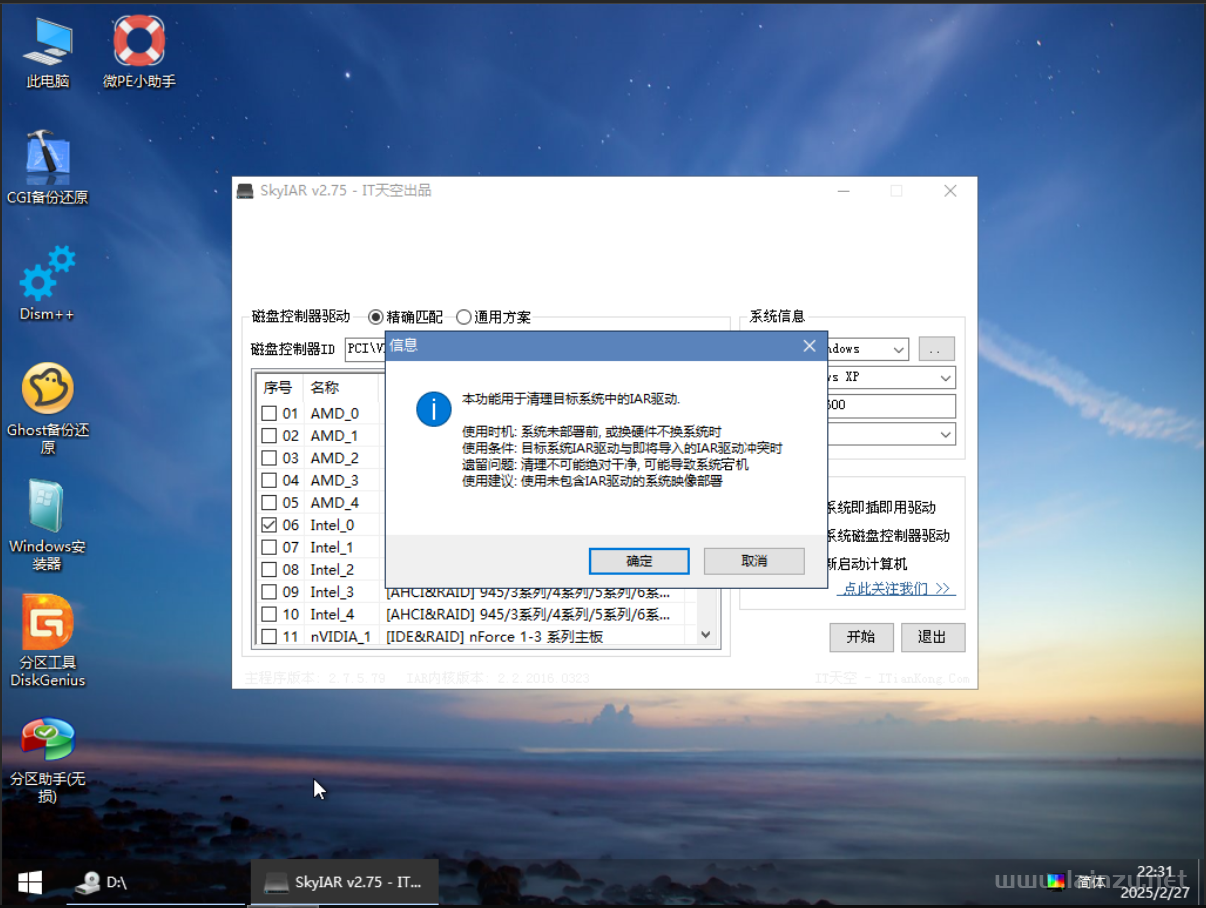Open the 点此关注我们 >> link
Image resolution: width=1206 pixels, height=908 pixels.
point(897,588)
